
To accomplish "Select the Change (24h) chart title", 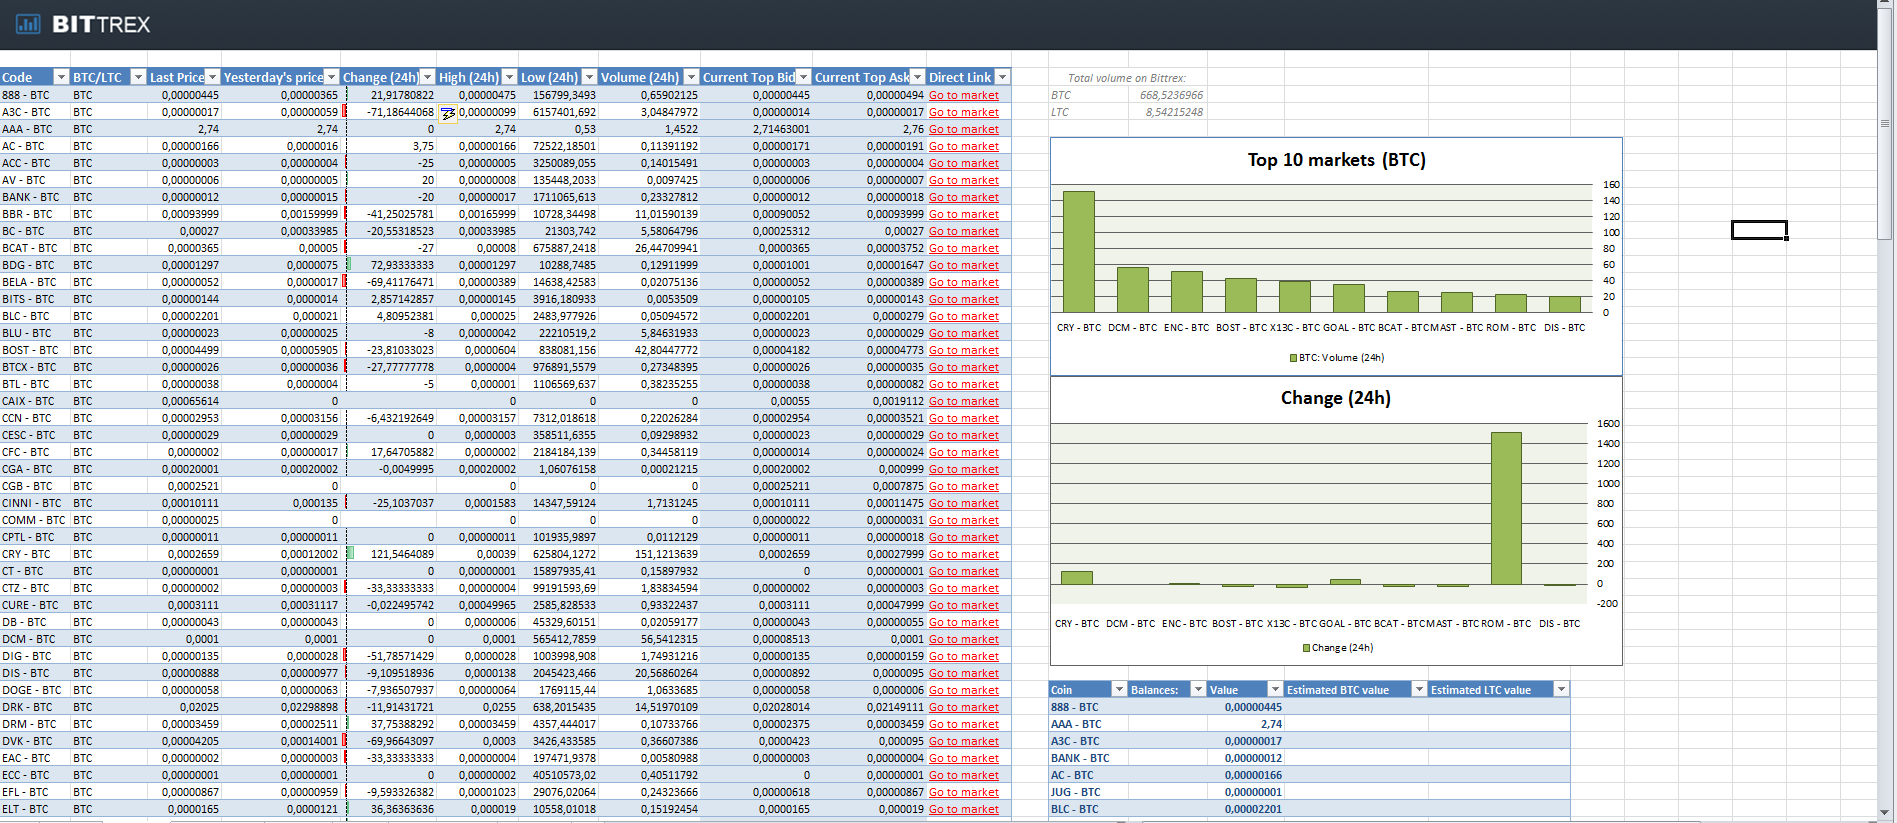I will pos(1336,398).
